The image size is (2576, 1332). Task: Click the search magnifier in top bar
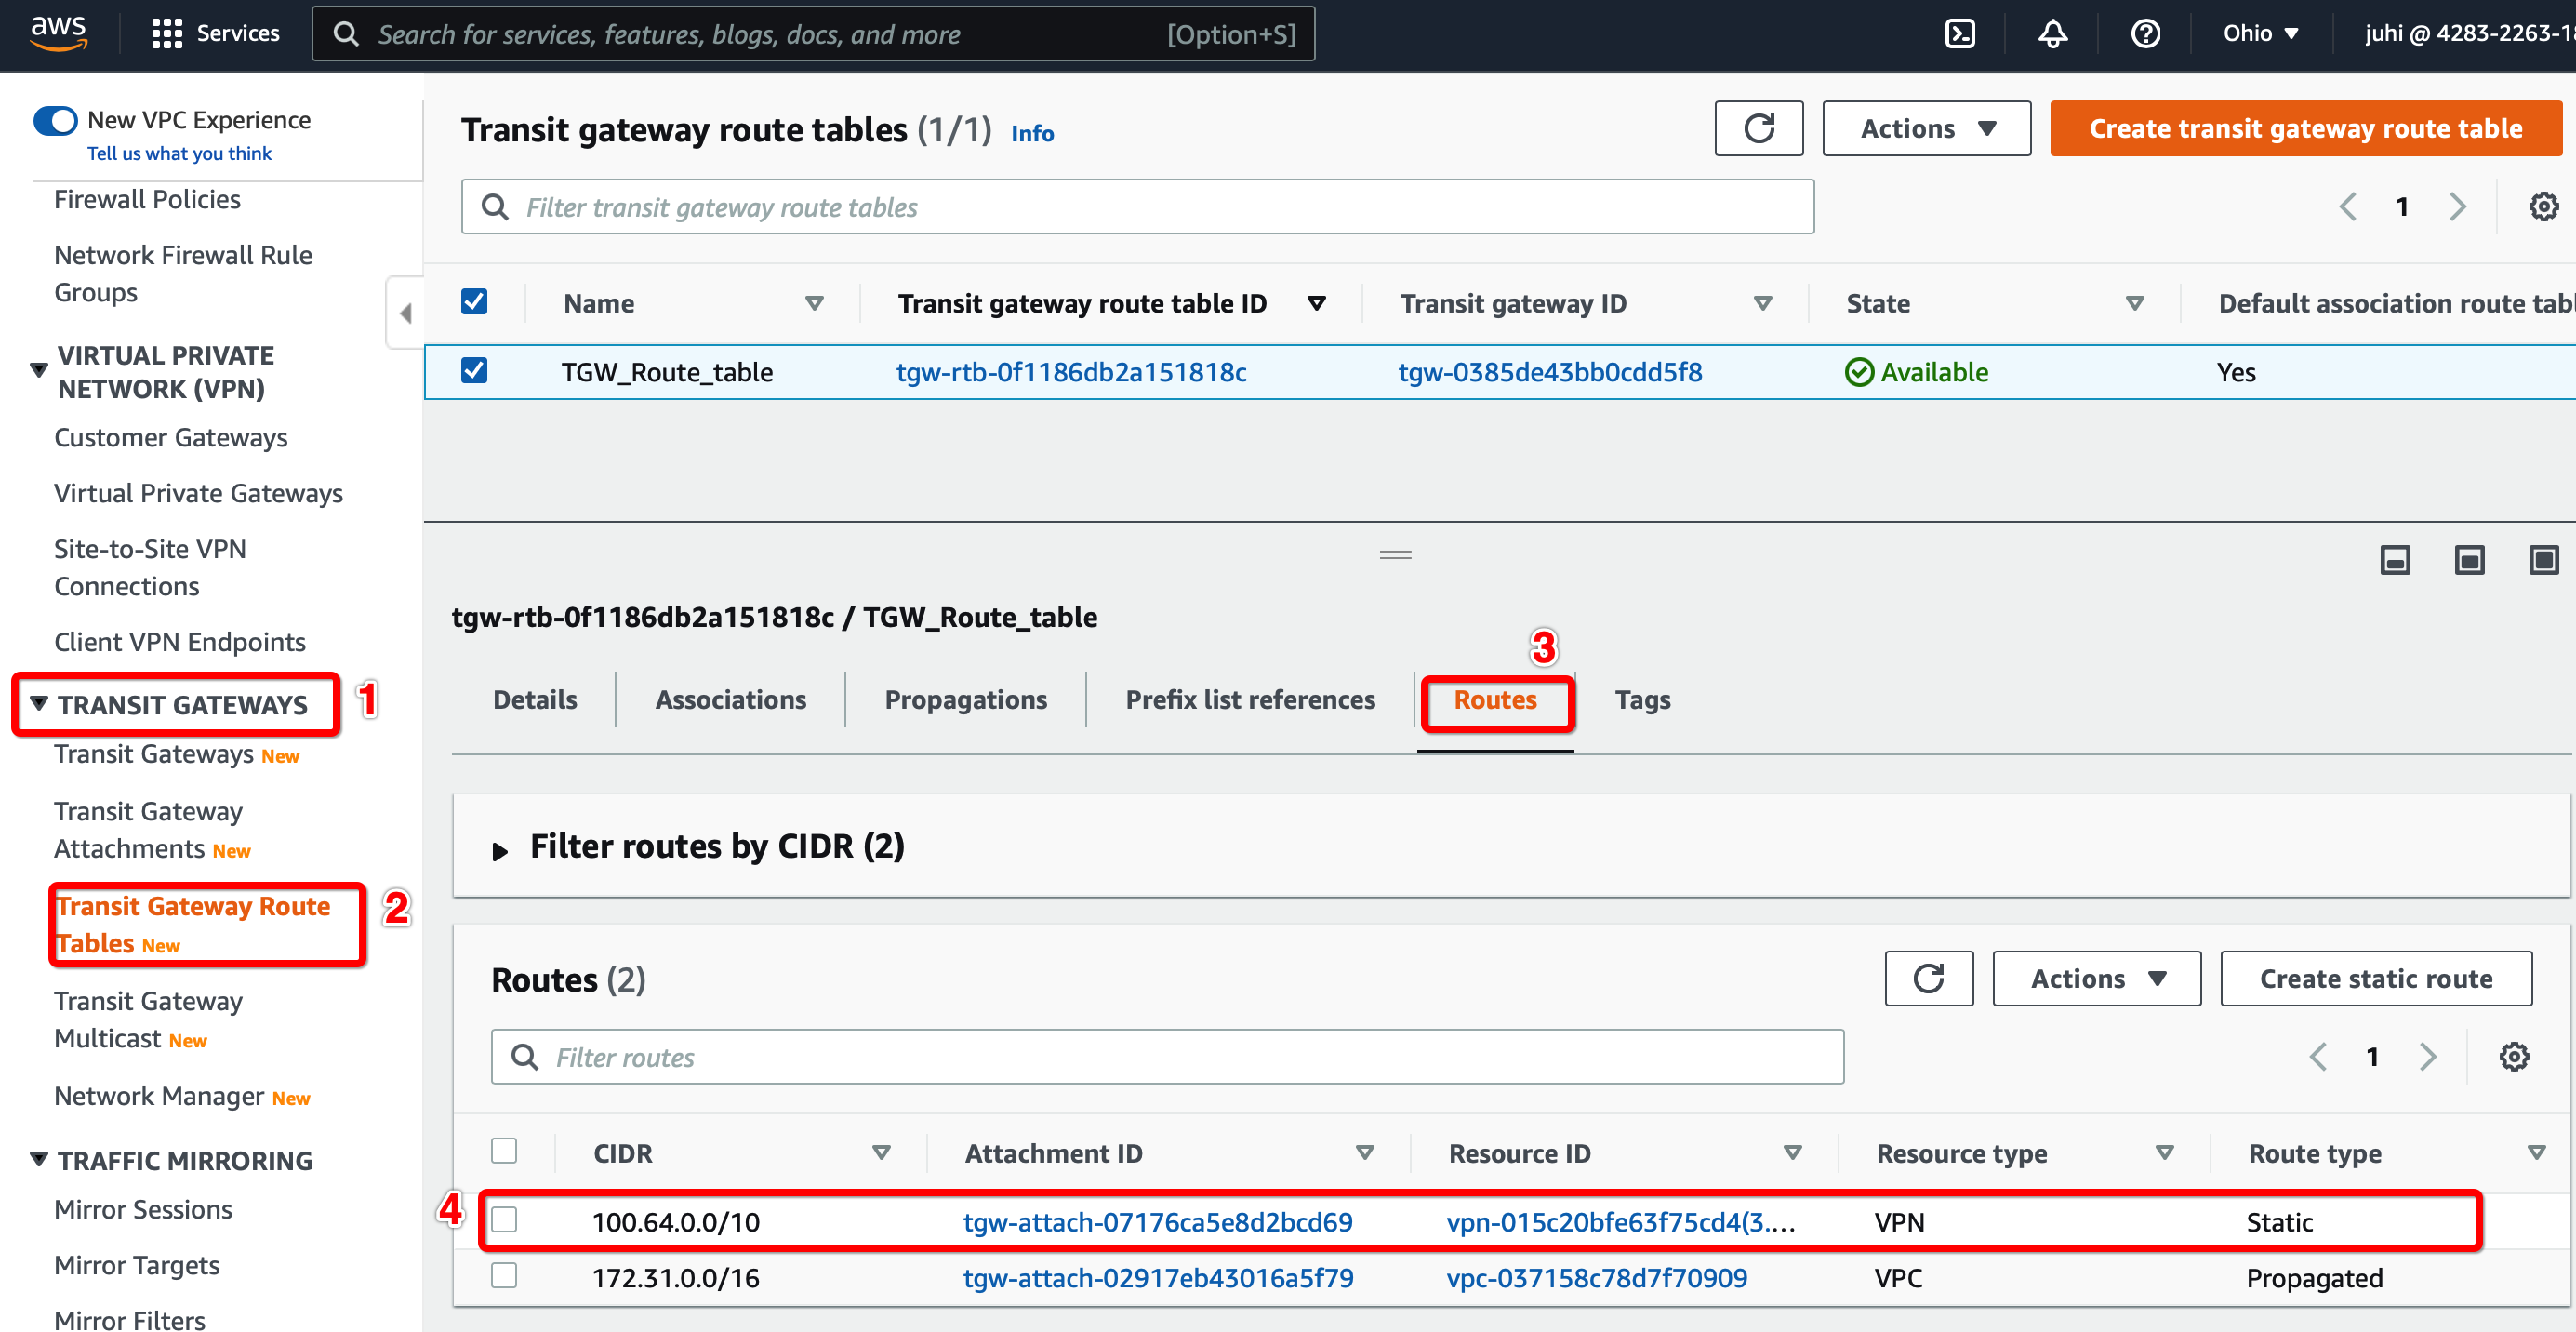[346, 34]
